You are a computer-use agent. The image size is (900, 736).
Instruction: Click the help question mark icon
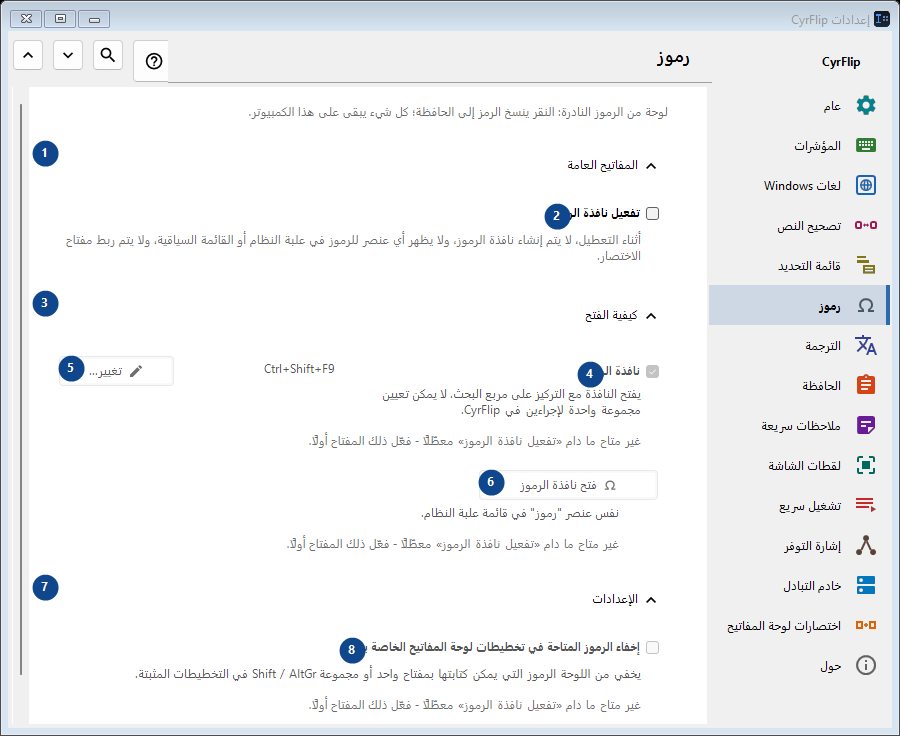click(154, 61)
